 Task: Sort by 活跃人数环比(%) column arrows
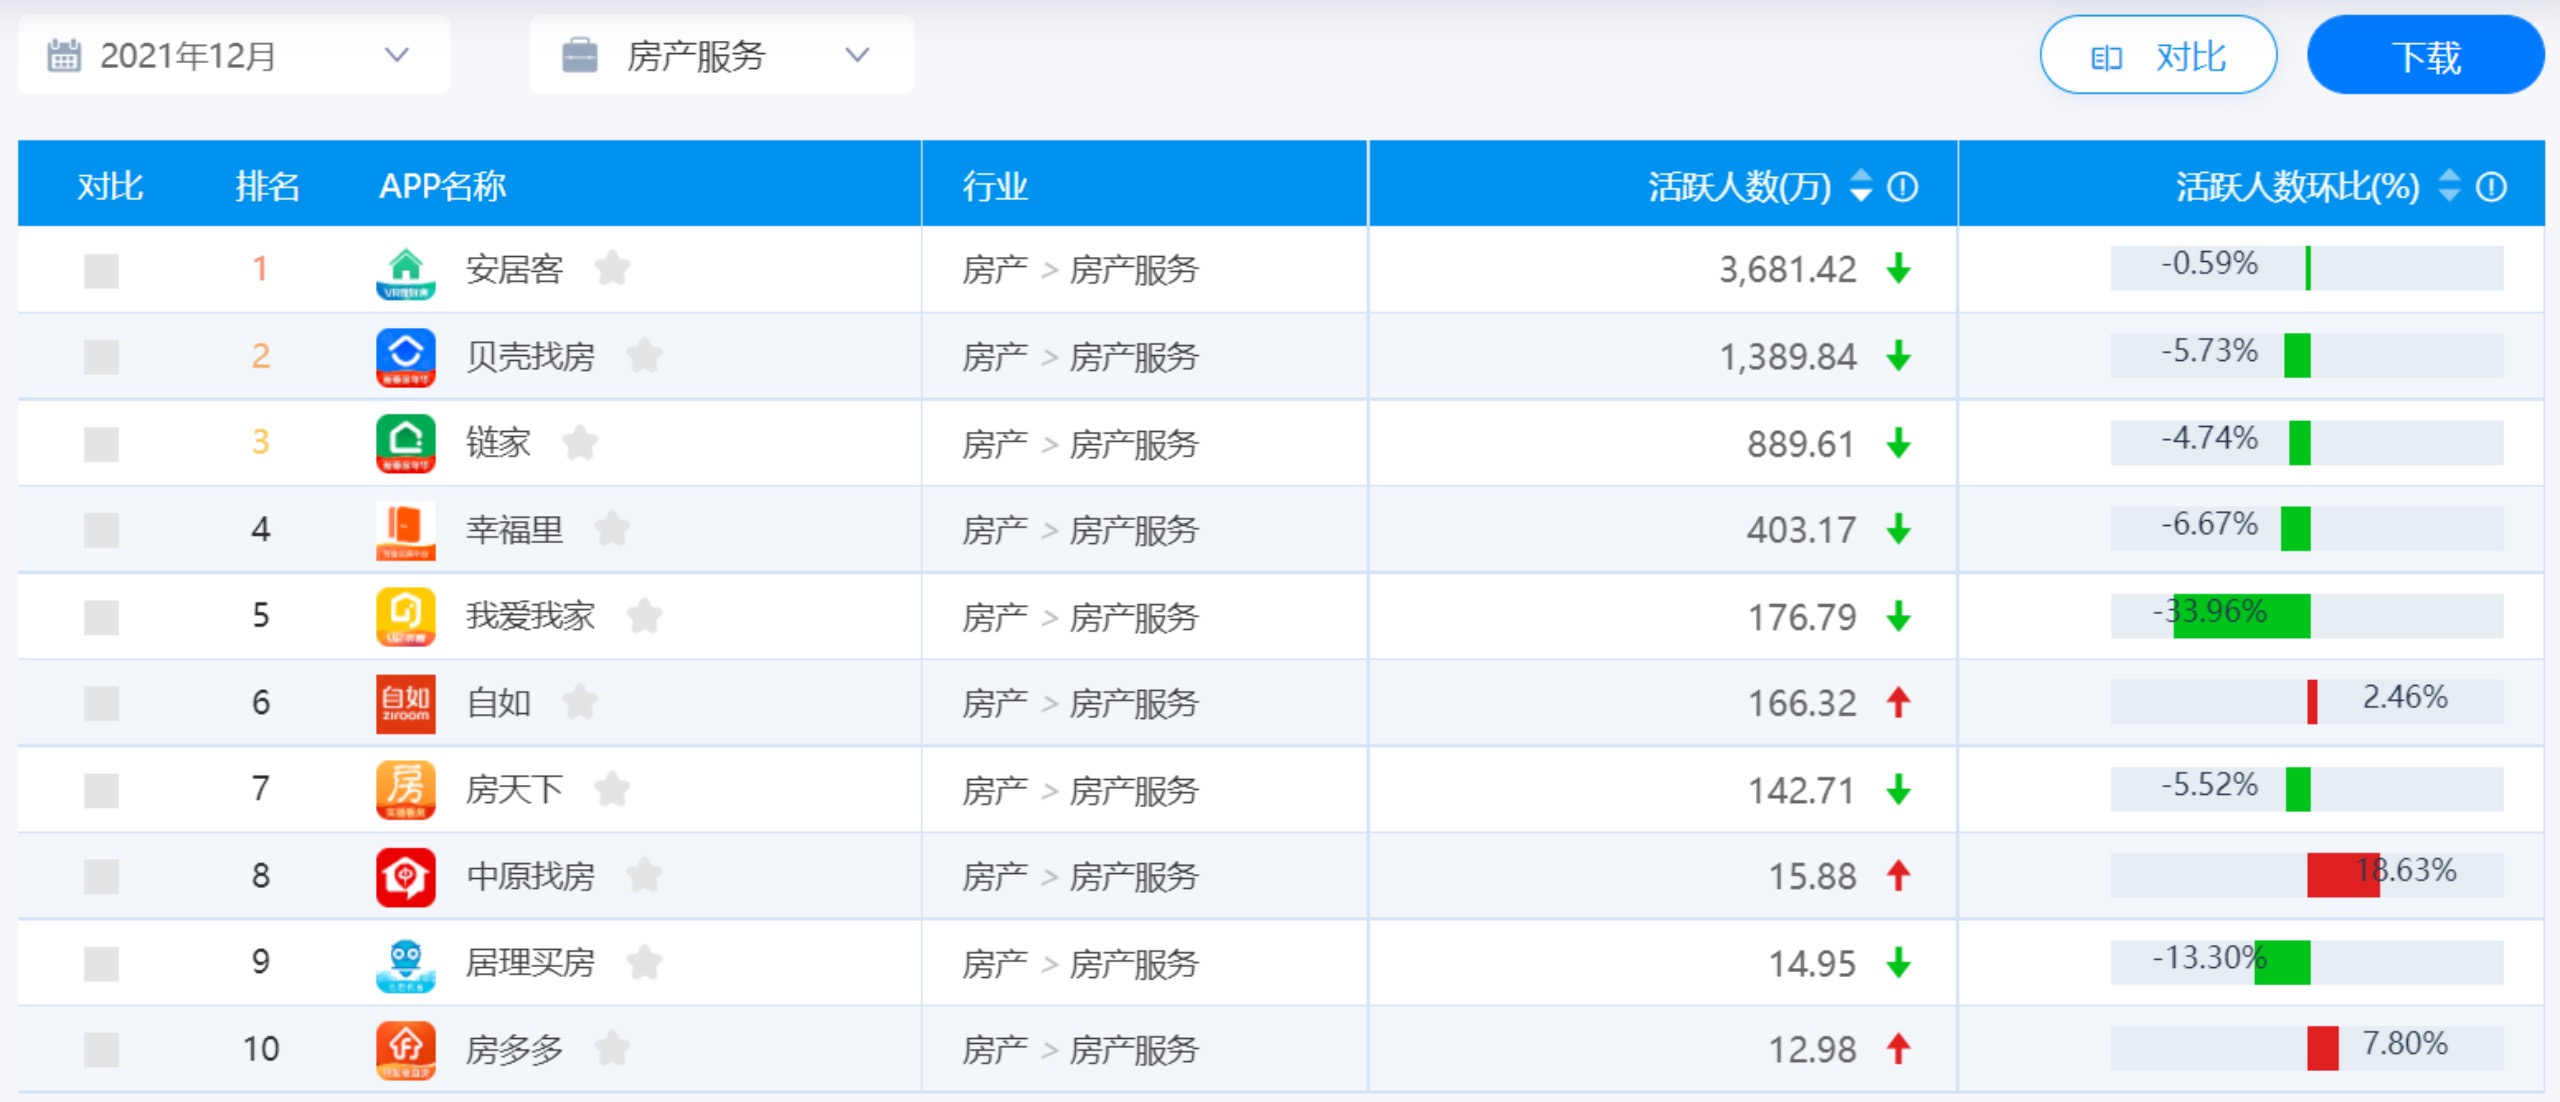[x=2449, y=186]
